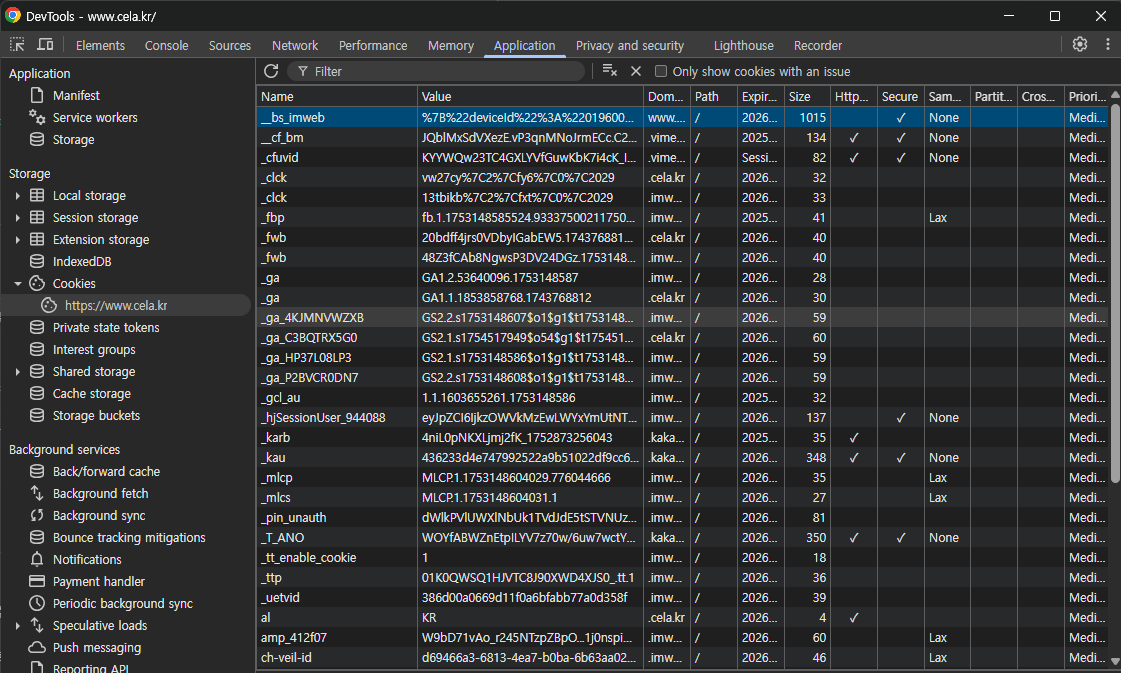Open DevTools settings gear

point(1080,45)
